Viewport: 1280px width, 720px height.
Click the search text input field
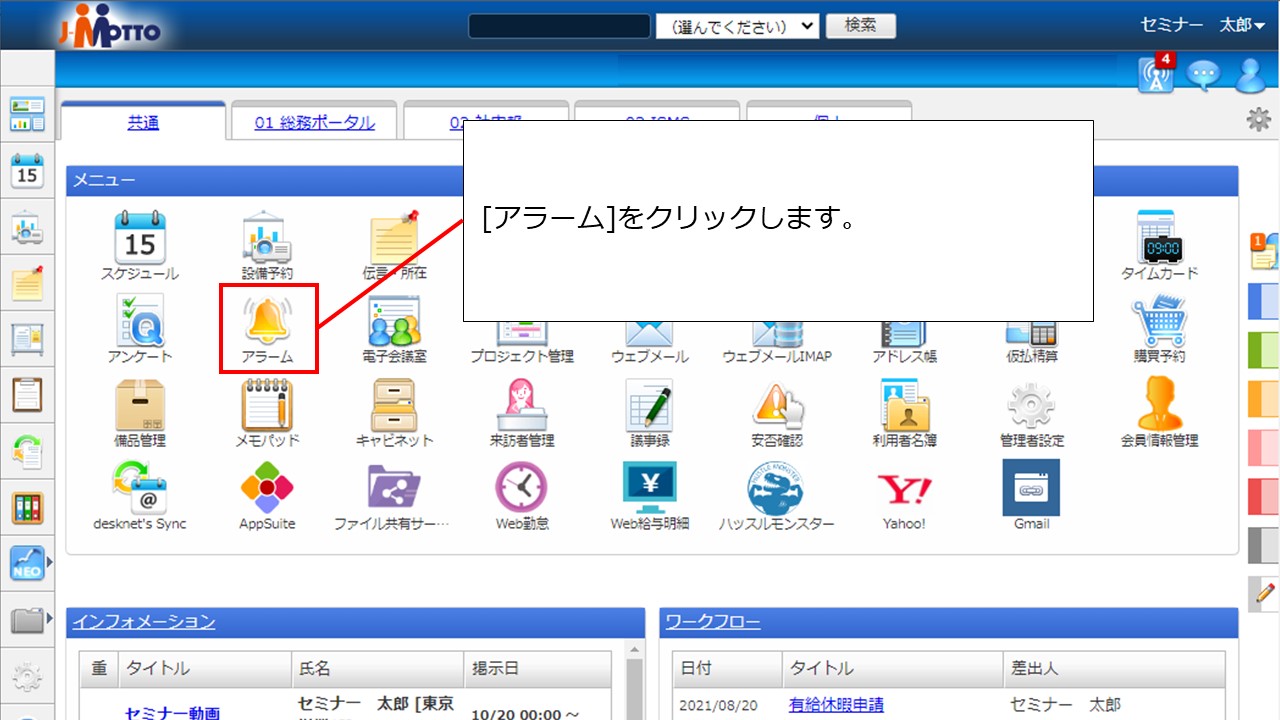pos(559,26)
